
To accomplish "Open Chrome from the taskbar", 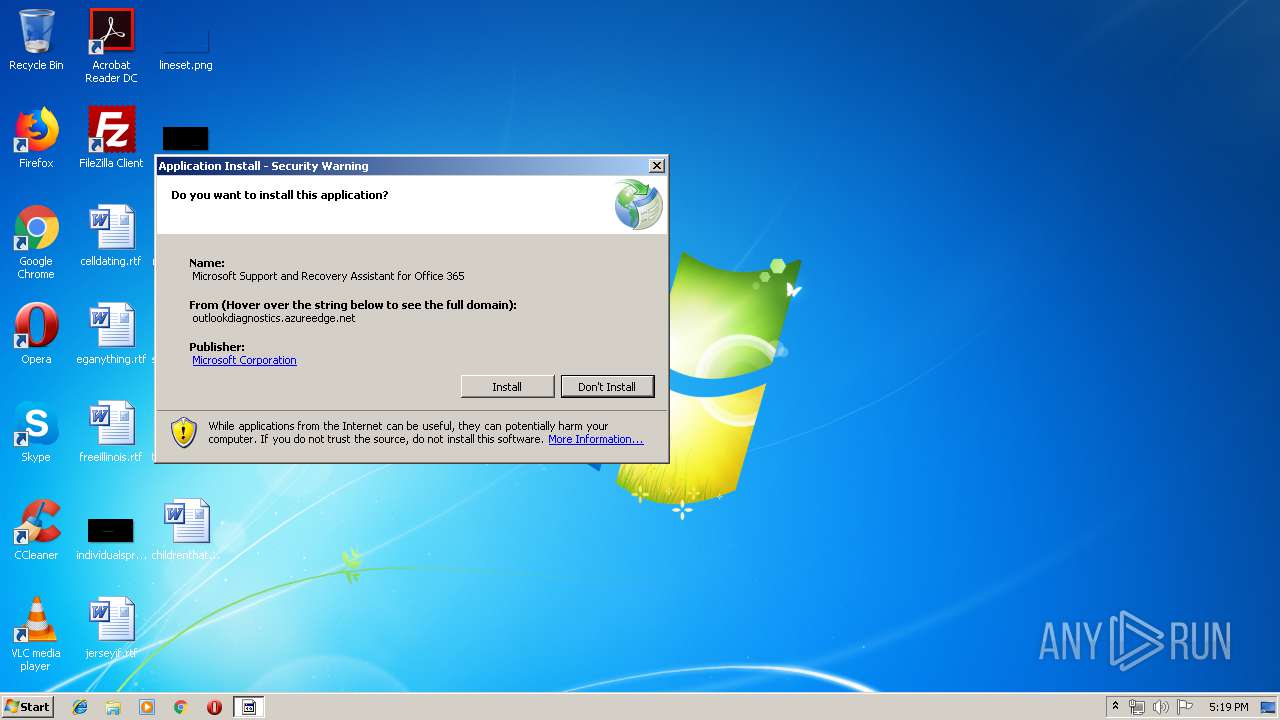I will coord(181,707).
